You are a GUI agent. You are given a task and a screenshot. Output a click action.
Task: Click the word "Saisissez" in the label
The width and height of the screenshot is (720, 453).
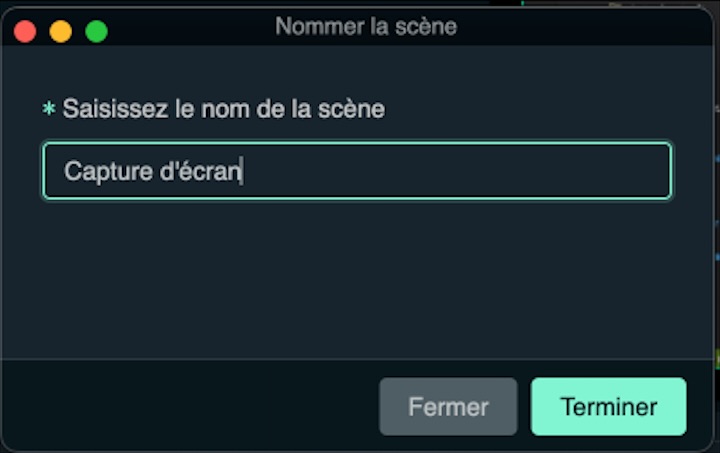pyautogui.click(x=115, y=109)
